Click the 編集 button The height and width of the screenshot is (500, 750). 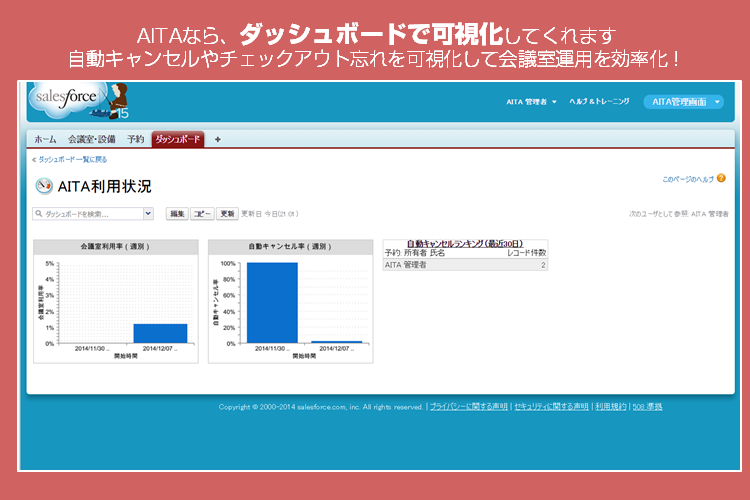coord(177,214)
